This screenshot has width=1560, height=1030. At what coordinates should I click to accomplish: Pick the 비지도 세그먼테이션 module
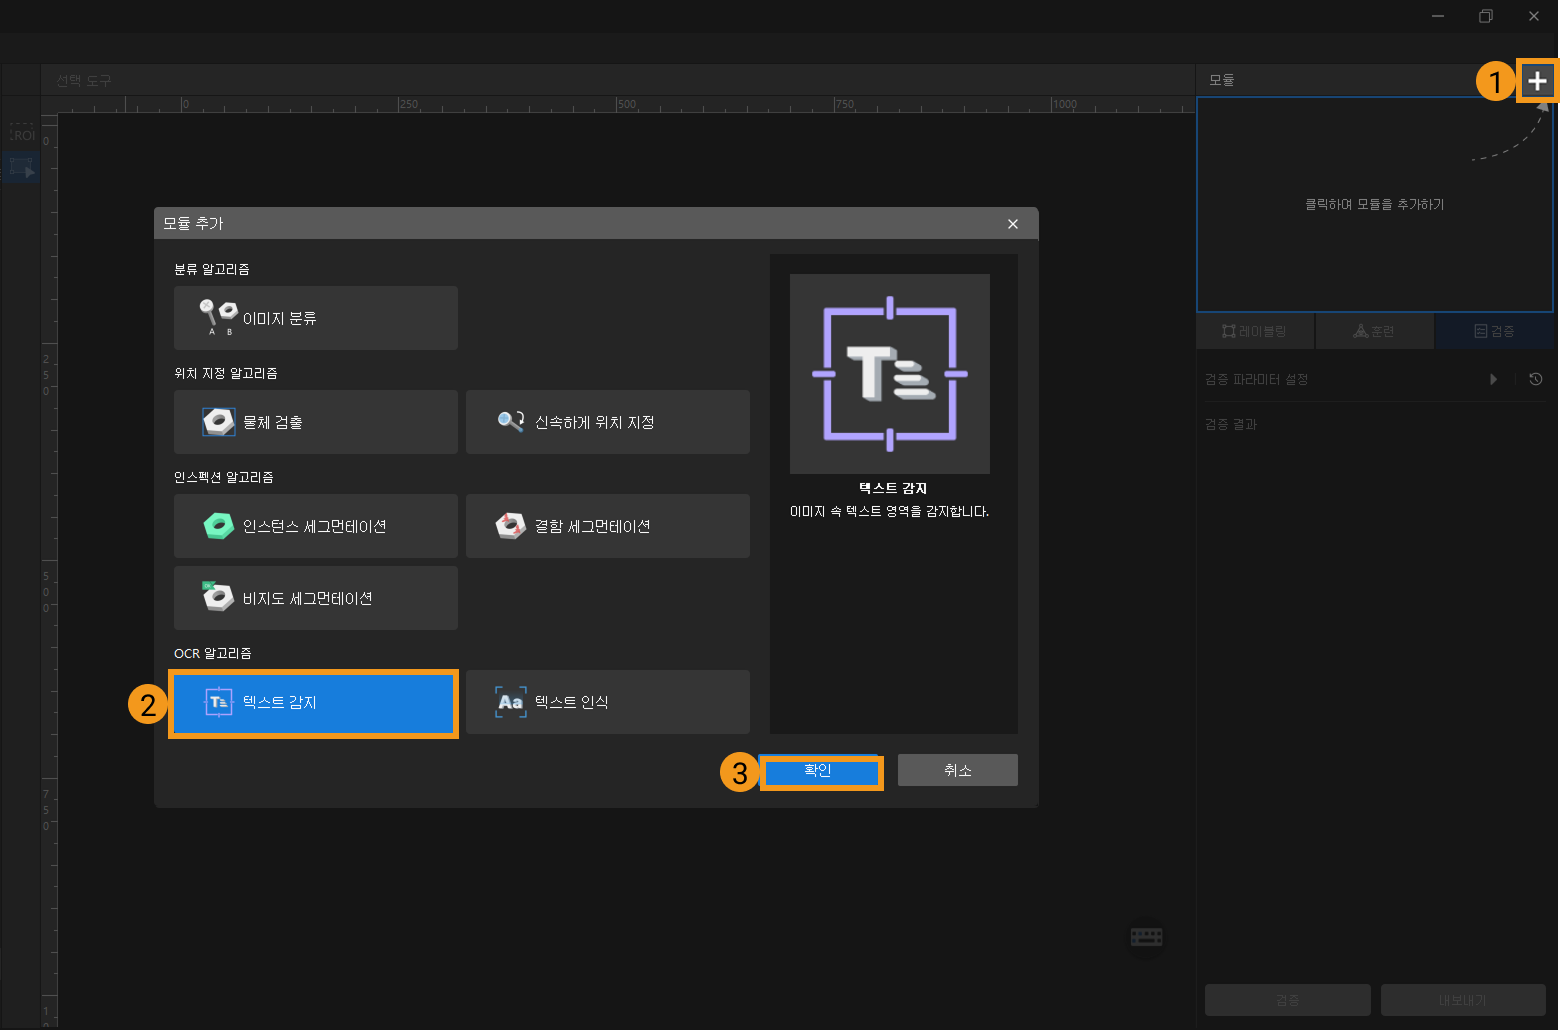click(315, 598)
